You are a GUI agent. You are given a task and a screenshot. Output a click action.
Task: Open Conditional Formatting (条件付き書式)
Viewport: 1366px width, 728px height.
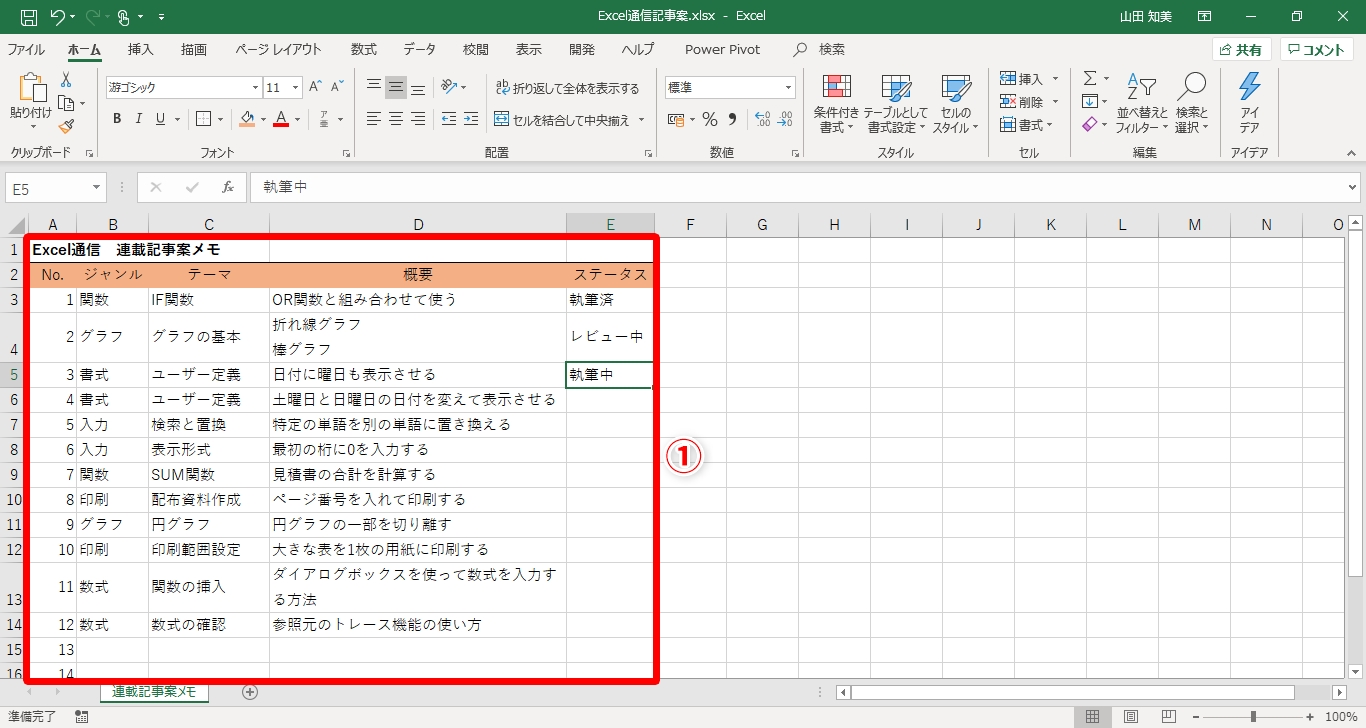[836, 104]
